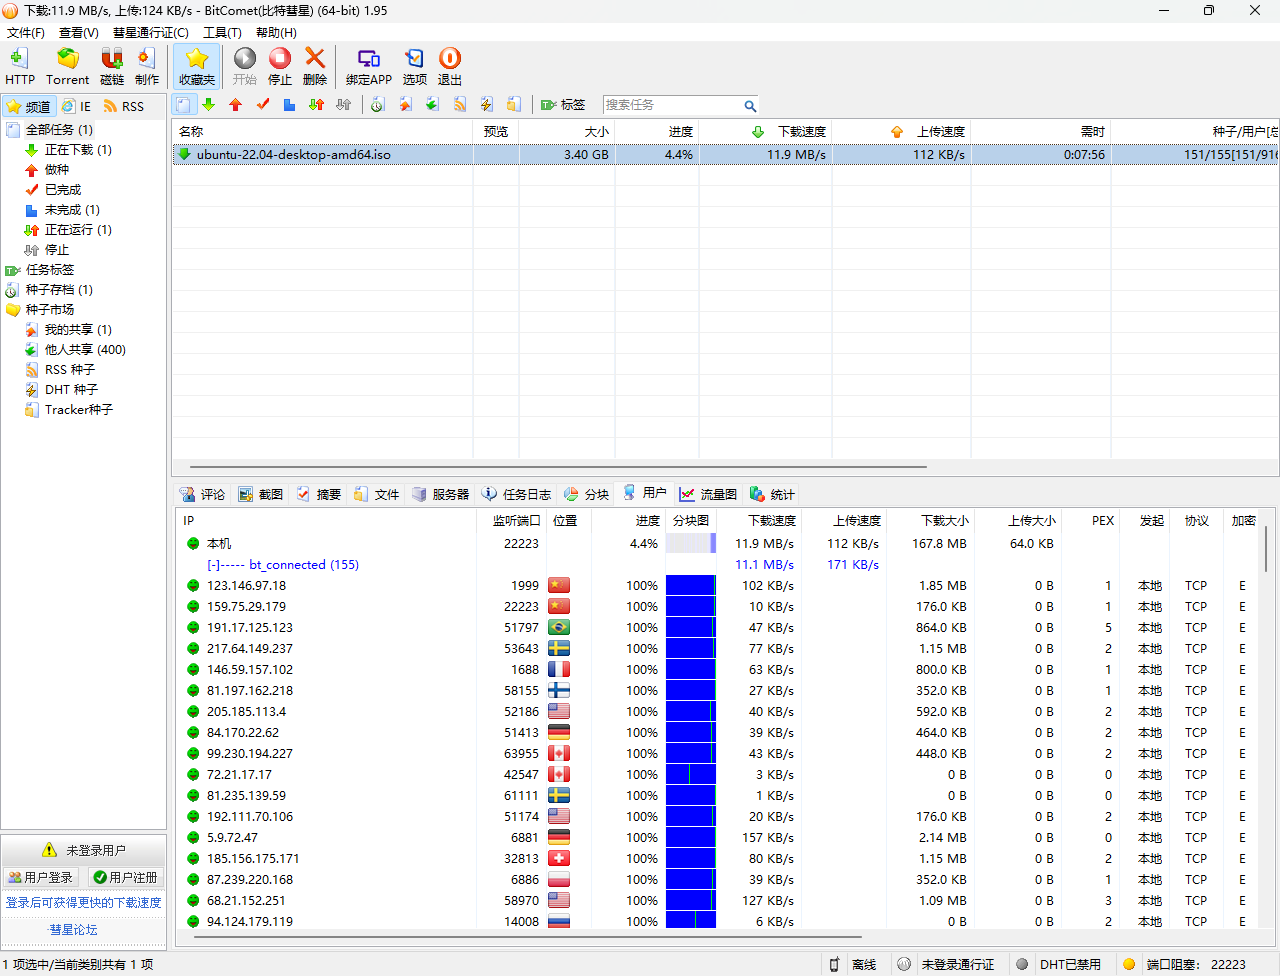Select 种子市场 in the sidebar tree
The height and width of the screenshot is (976, 1280).
(50, 310)
